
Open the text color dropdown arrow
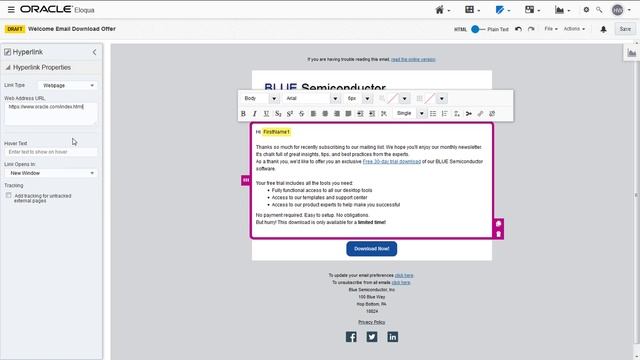[404, 98]
